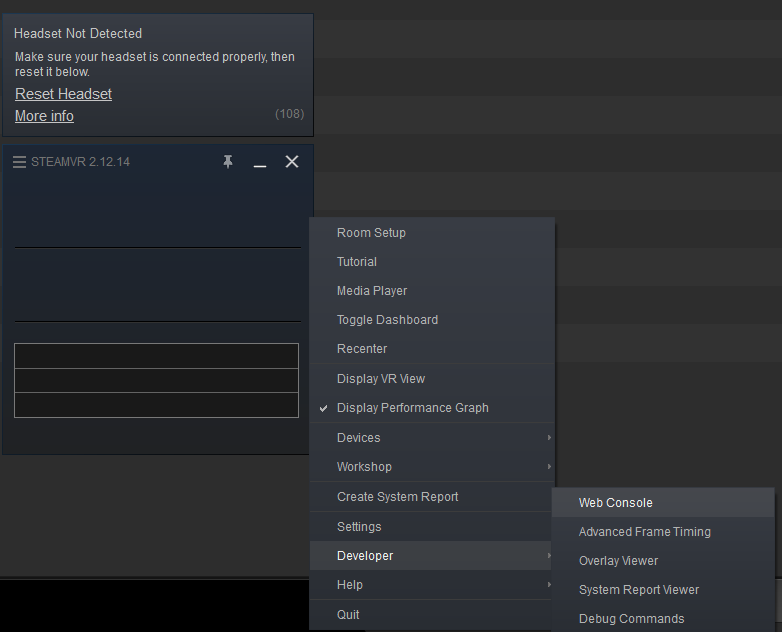Open Web Console in Developer submenu

663,503
